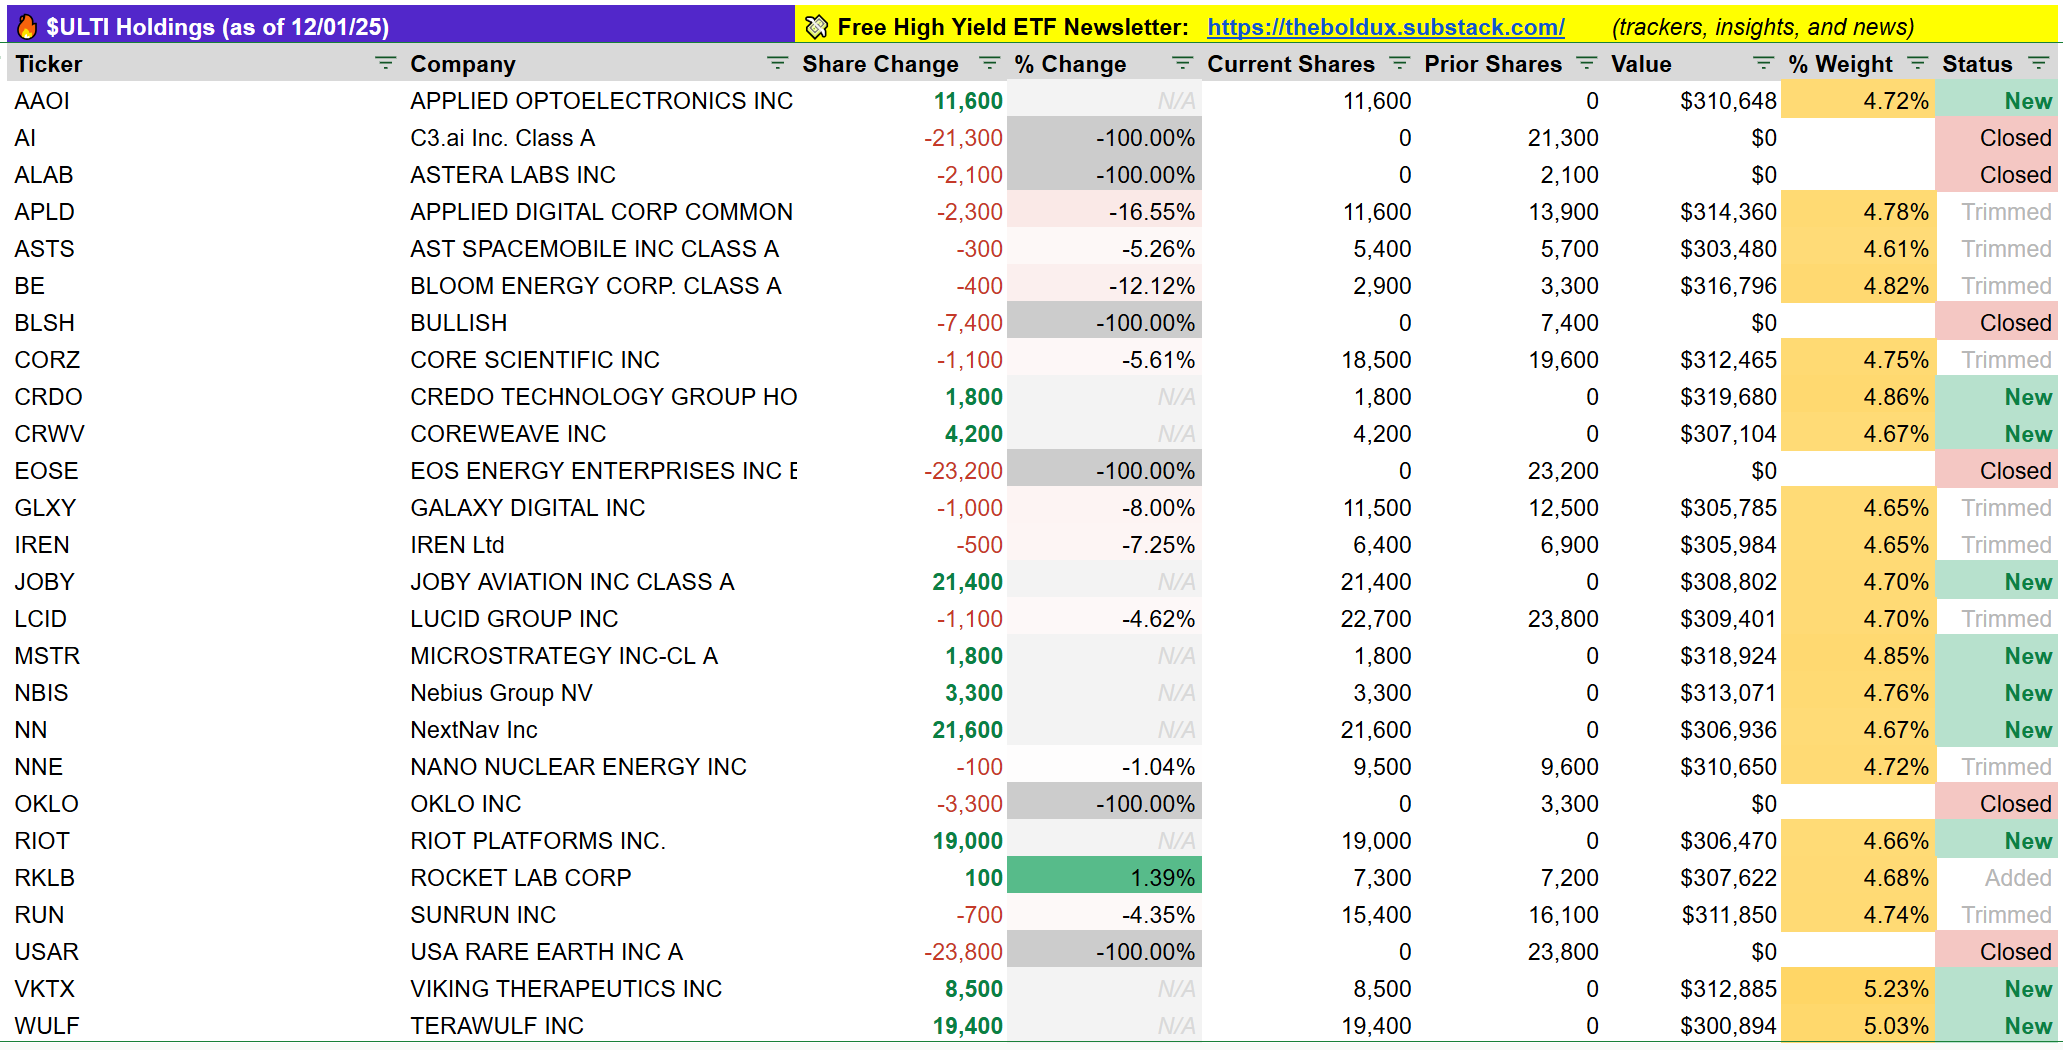This screenshot has width=2063, height=1050.
Task: Select LCID Trimmed status cell
Action: pos(1997,619)
